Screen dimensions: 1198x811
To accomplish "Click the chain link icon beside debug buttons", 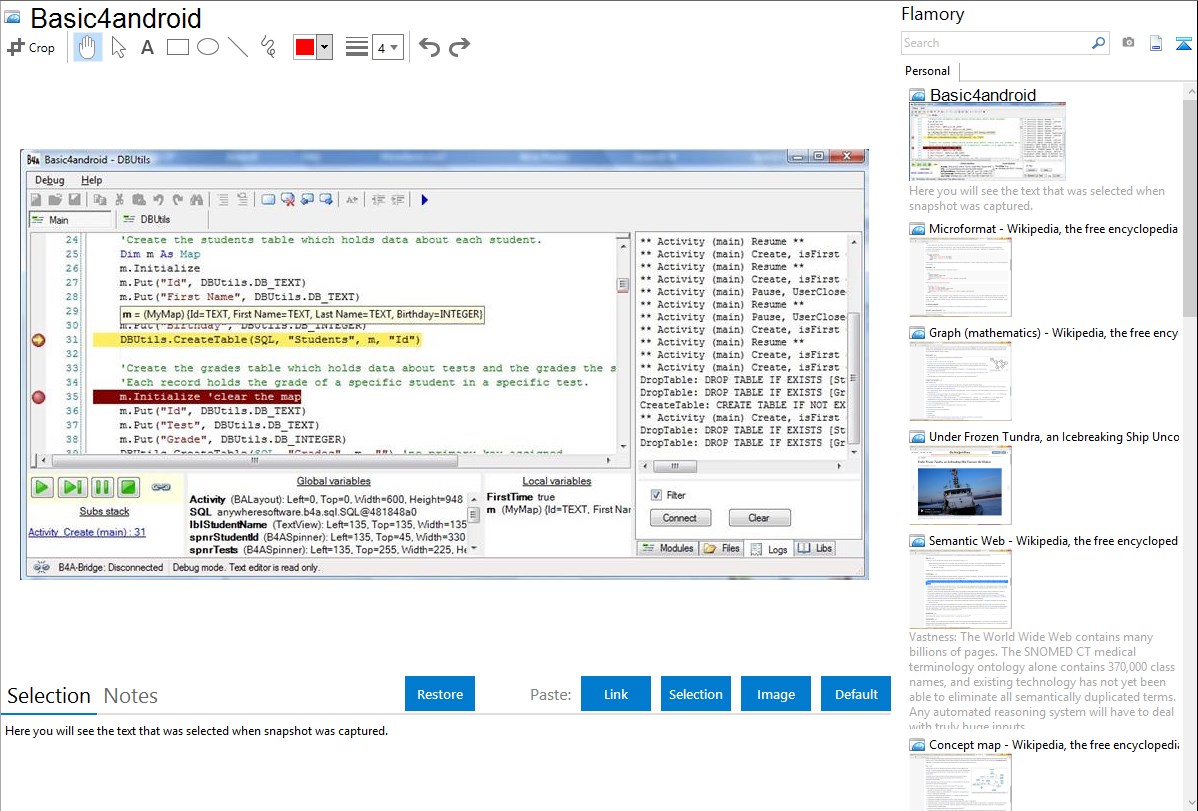I will 160,487.
